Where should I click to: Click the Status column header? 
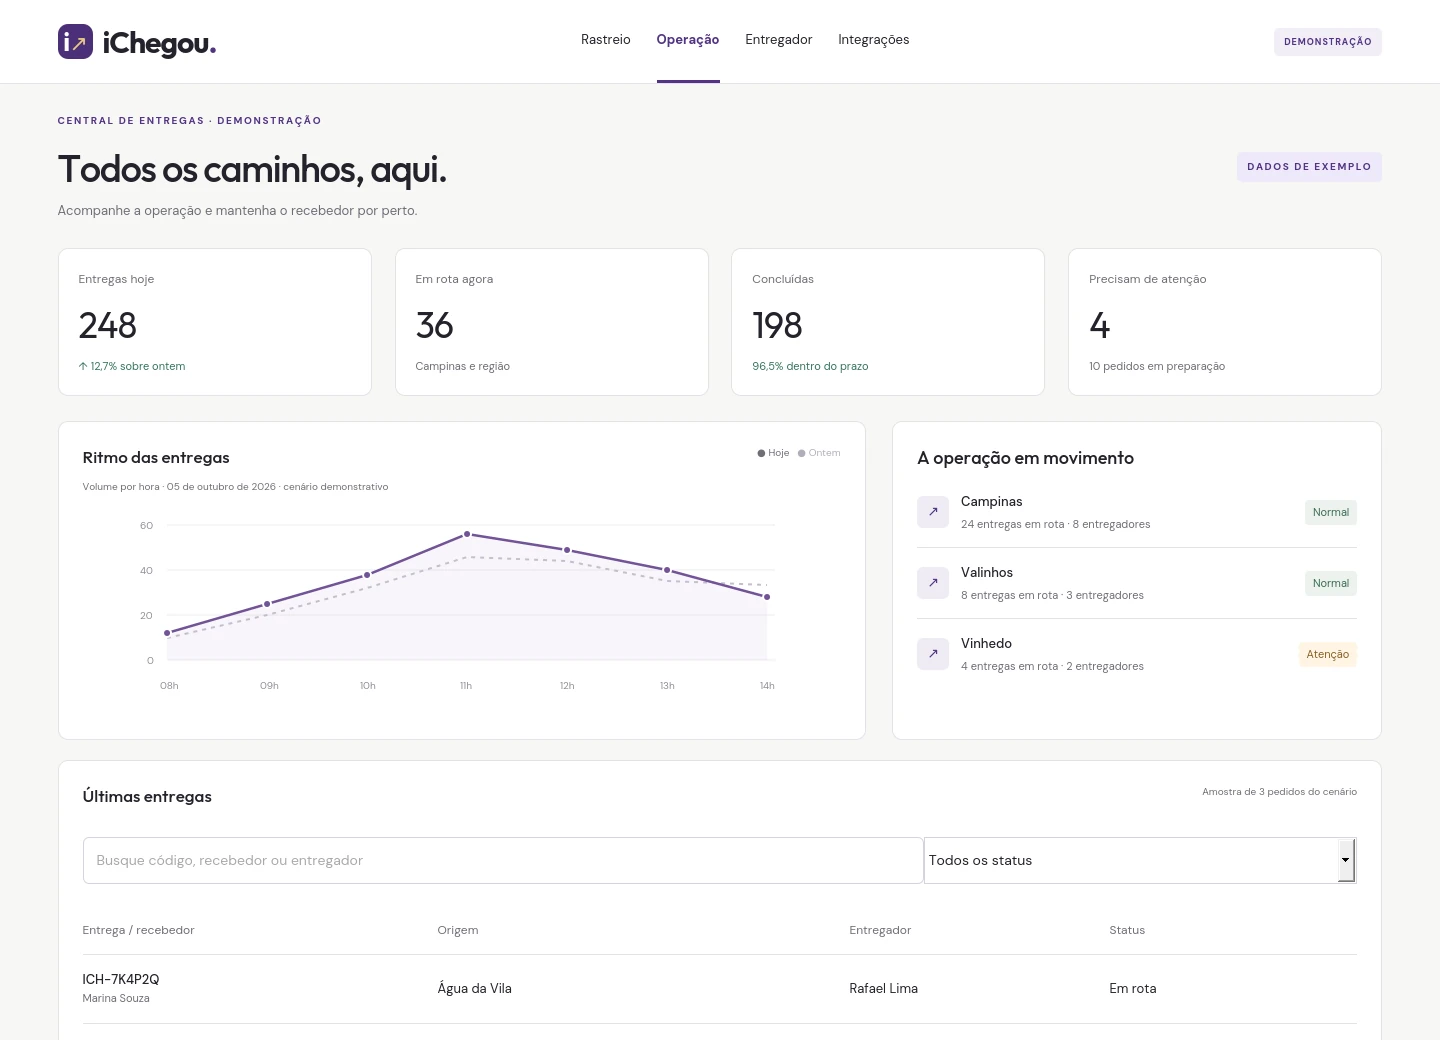[1127, 930]
